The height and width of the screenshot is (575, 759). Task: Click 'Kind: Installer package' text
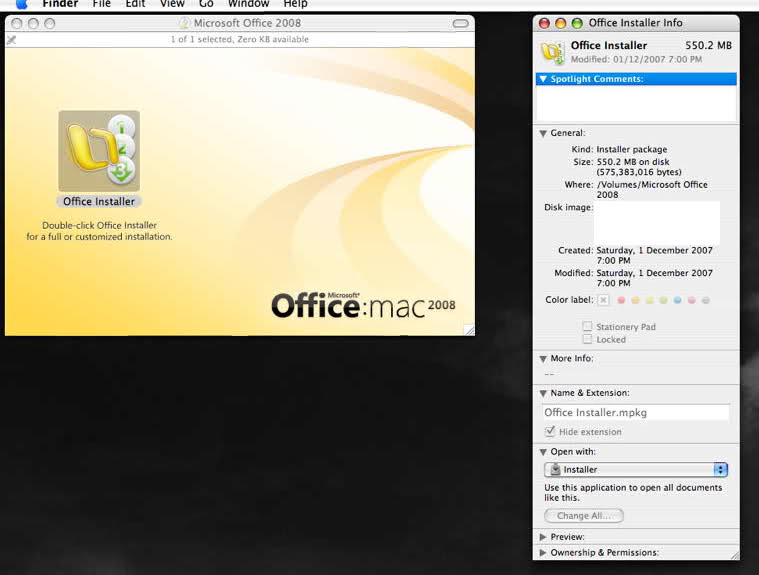click(619, 150)
